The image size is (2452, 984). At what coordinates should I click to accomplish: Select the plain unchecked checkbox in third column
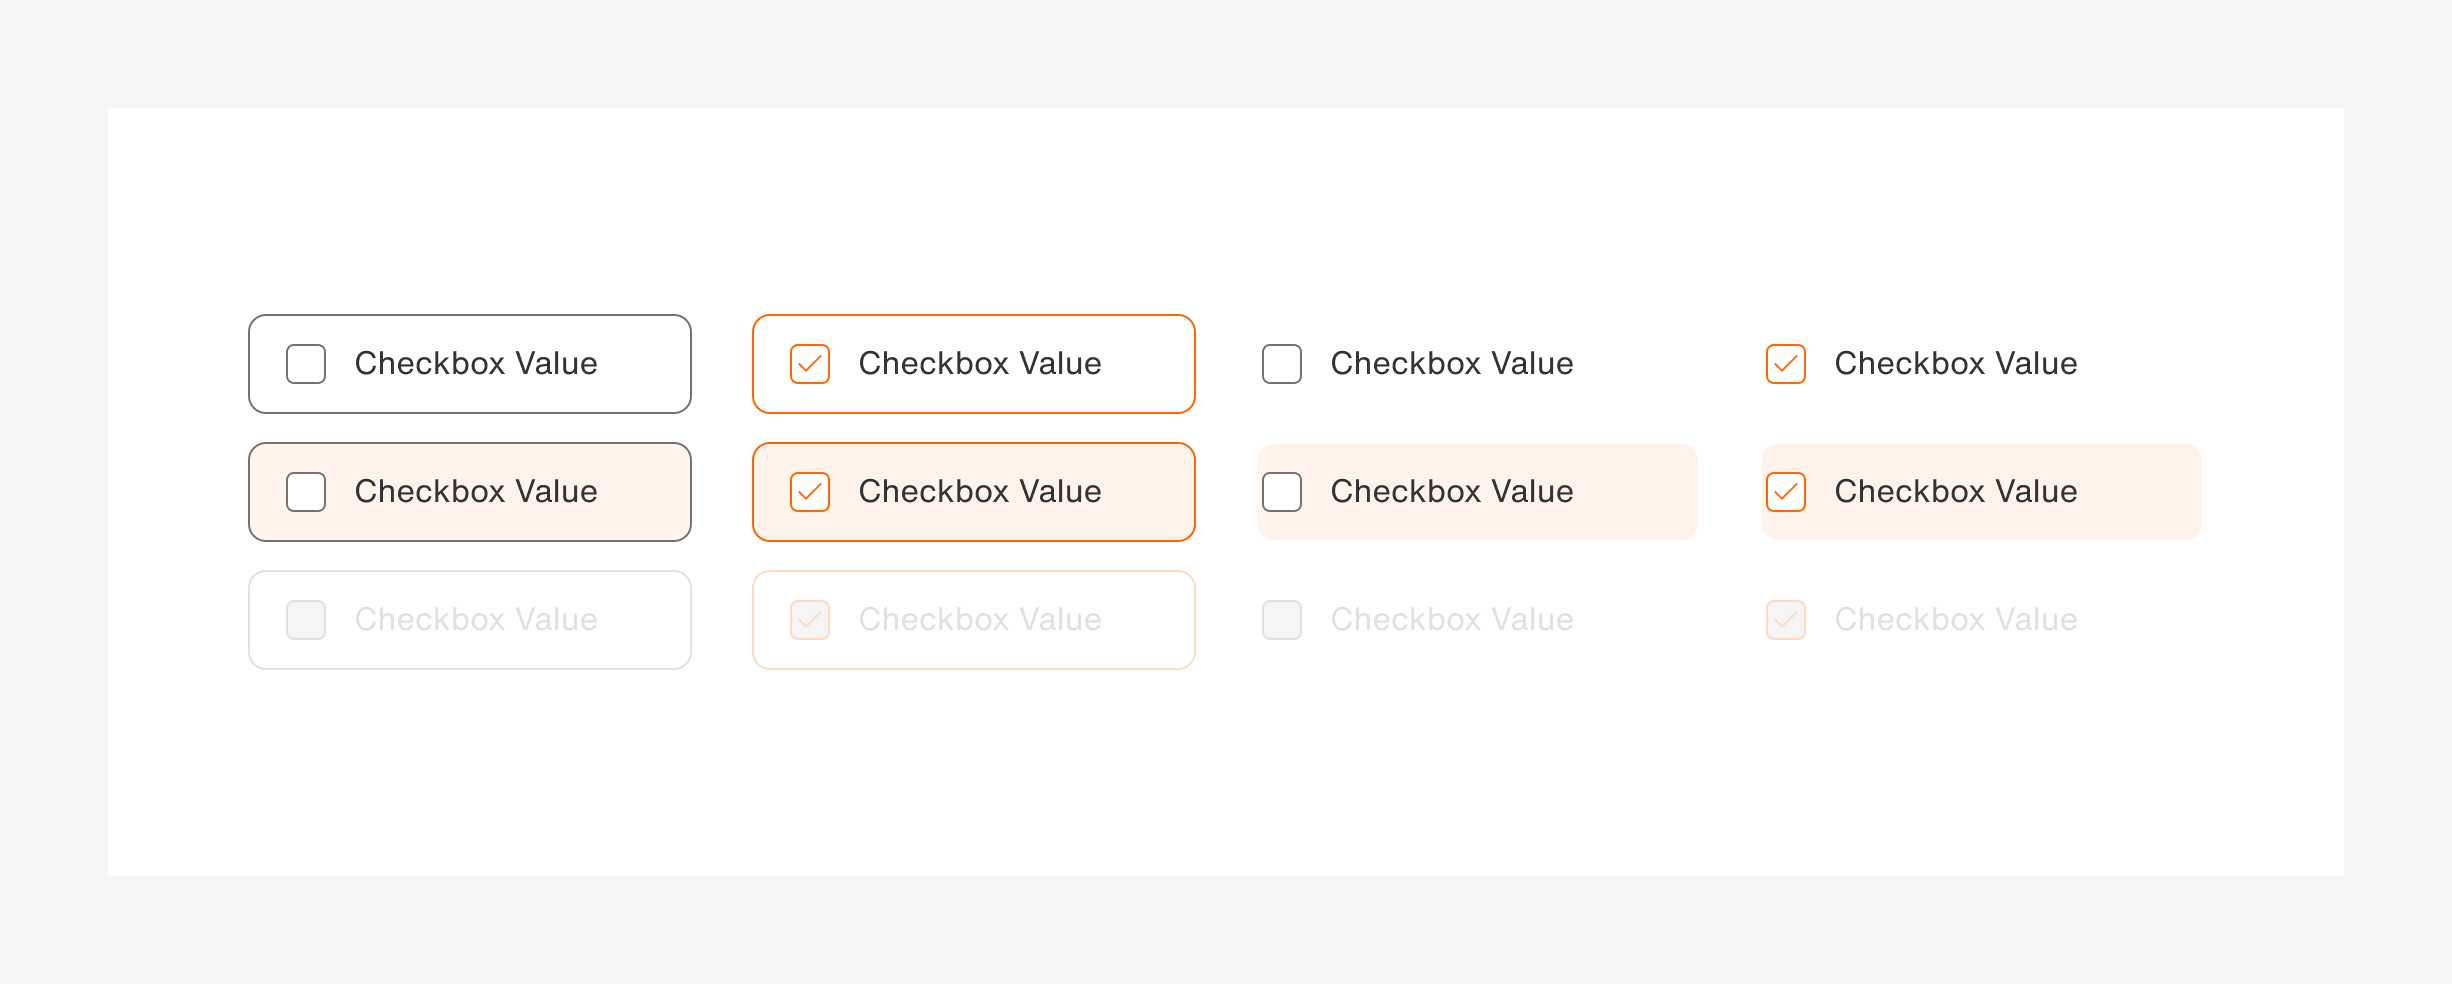click(x=1281, y=364)
